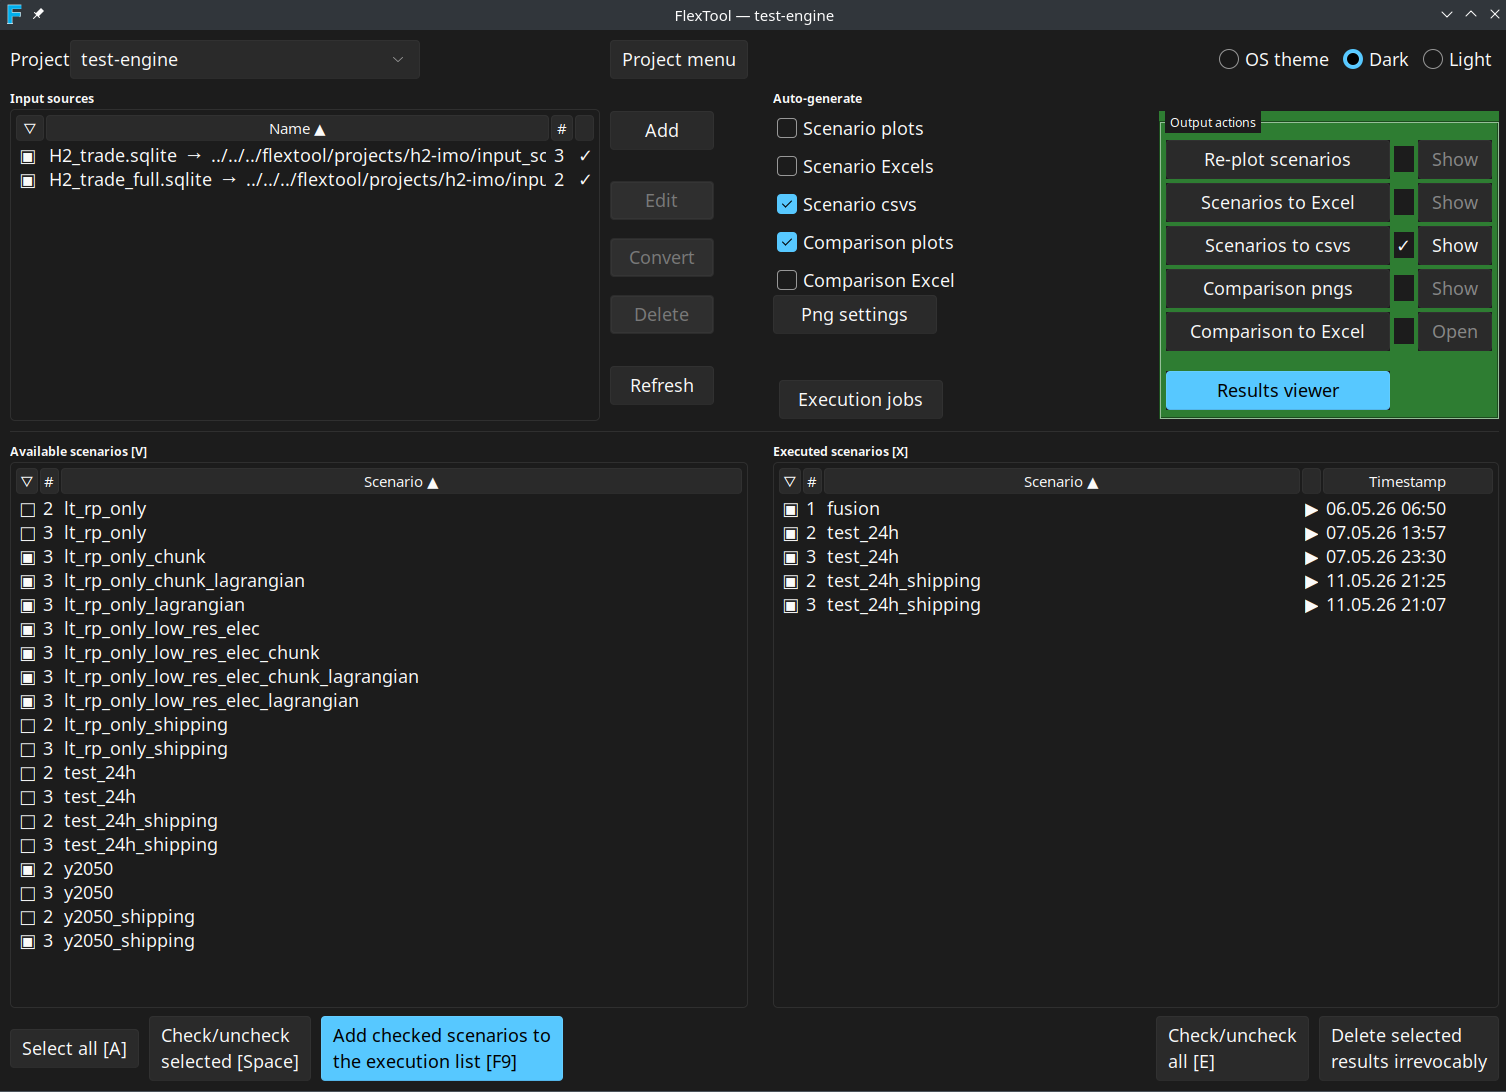Sort Executed scenarios by Scenario column

(1061, 482)
